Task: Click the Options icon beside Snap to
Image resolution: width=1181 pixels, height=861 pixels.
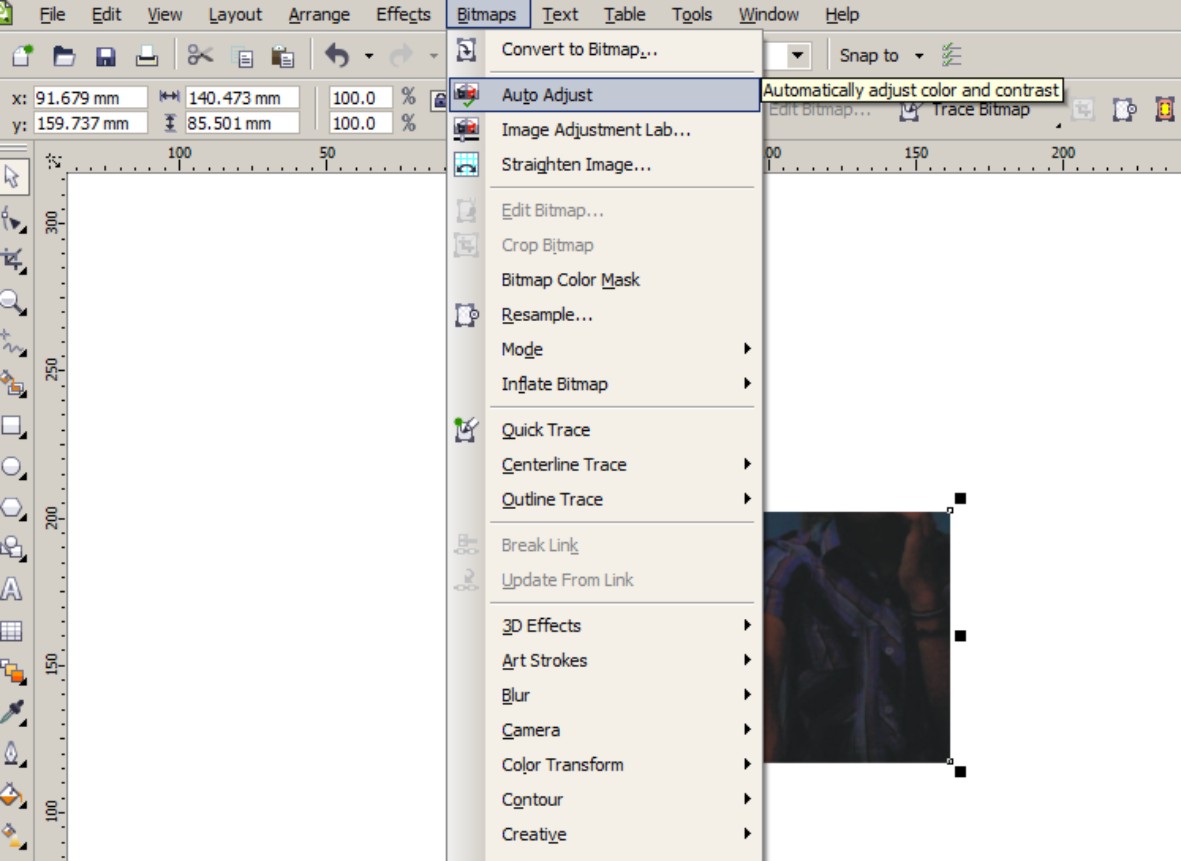Action: tap(951, 55)
